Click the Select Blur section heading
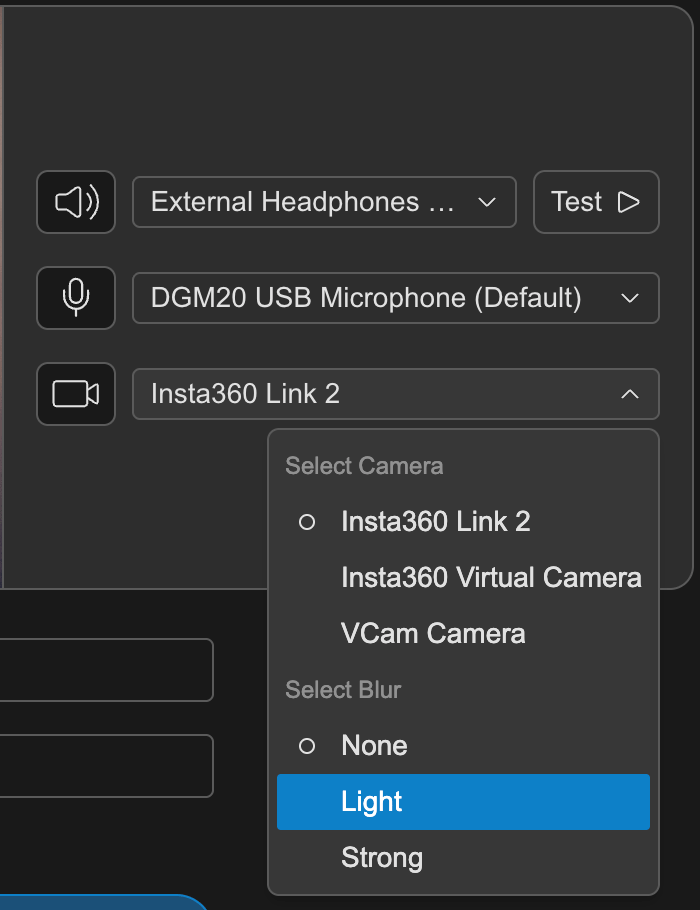 click(343, 690)
